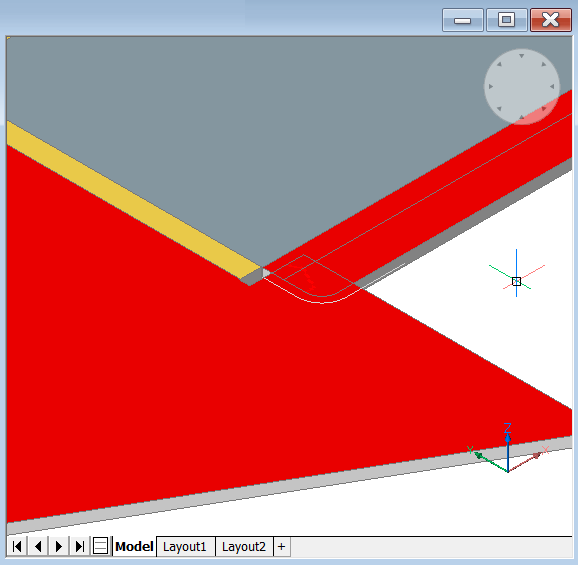Viewport: 578px width, 565px height.
Task: Open the layout list icon beside Model
Action: (x=100, y=546)
